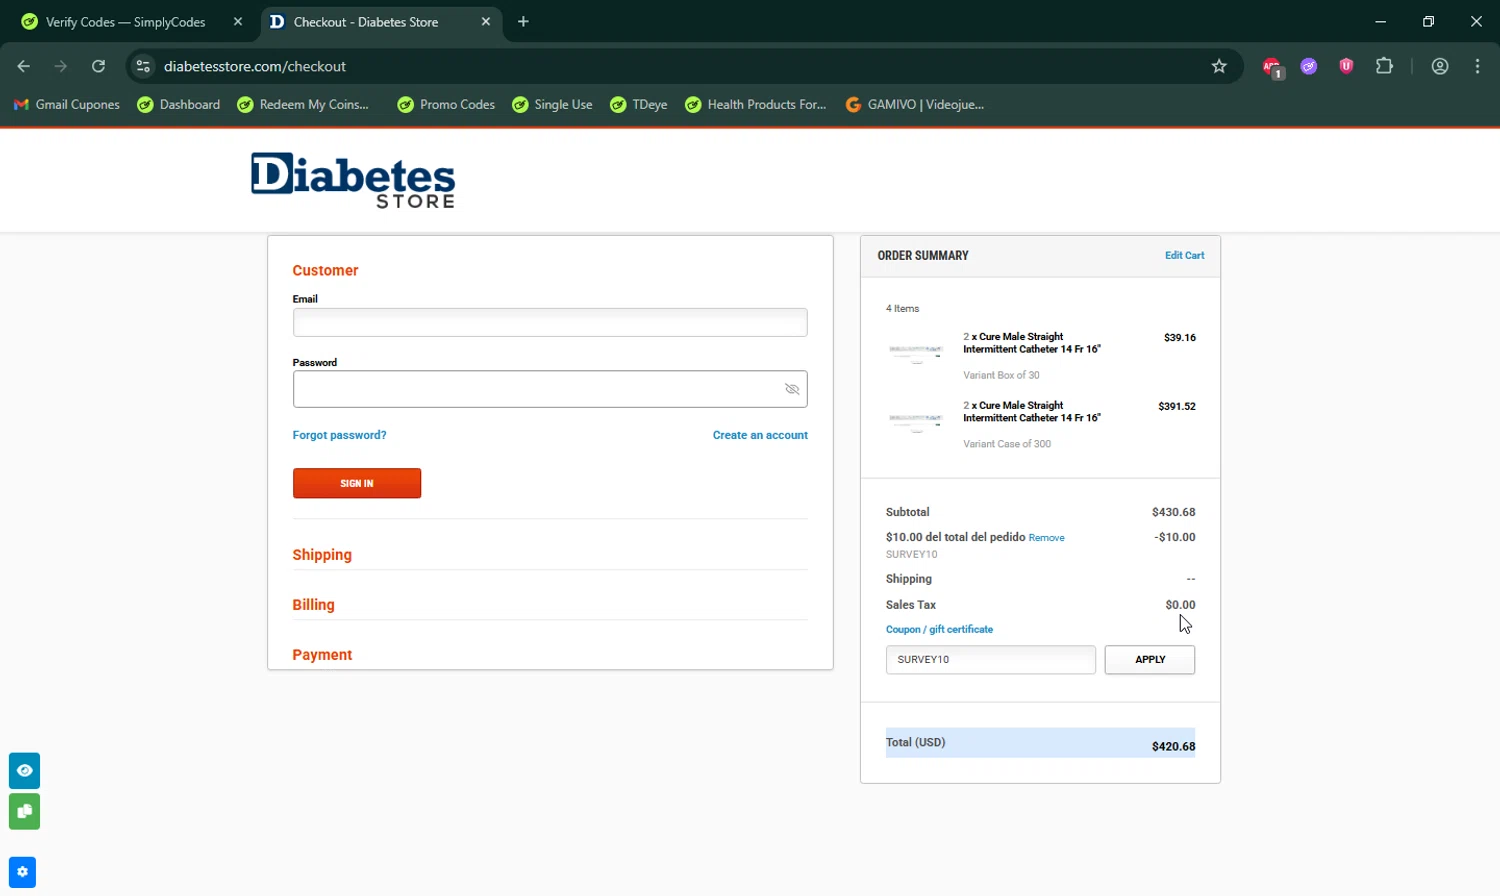Toggle password visibility eye icon
Image resolution: width=1500 pixels, height=896 pixels.
pyautogui.click(x=792, y=389)
